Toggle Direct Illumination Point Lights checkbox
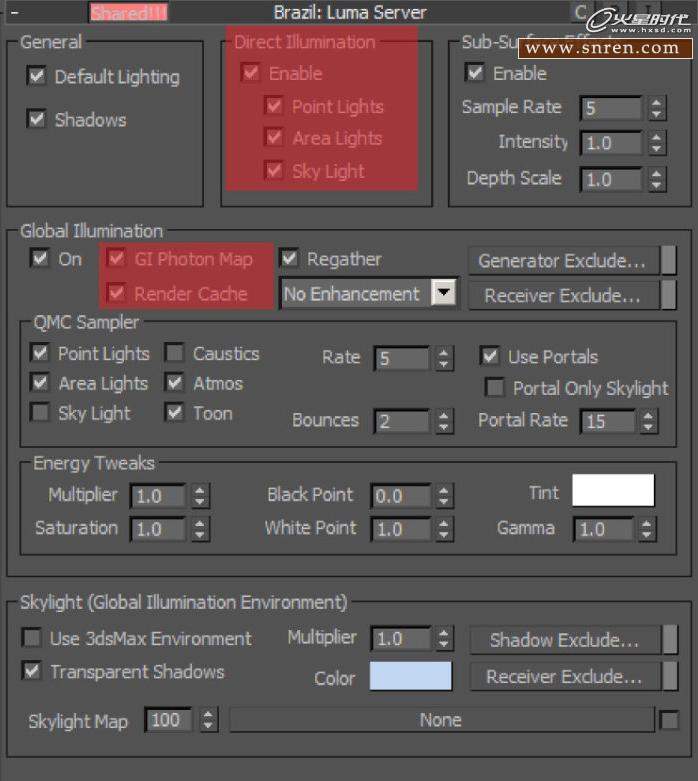698x781 pixels. 274,106
